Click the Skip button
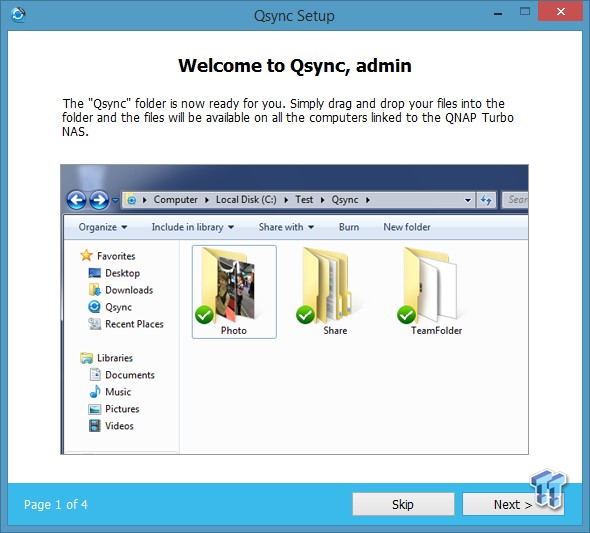590x533 pixels. pos(403,504)
